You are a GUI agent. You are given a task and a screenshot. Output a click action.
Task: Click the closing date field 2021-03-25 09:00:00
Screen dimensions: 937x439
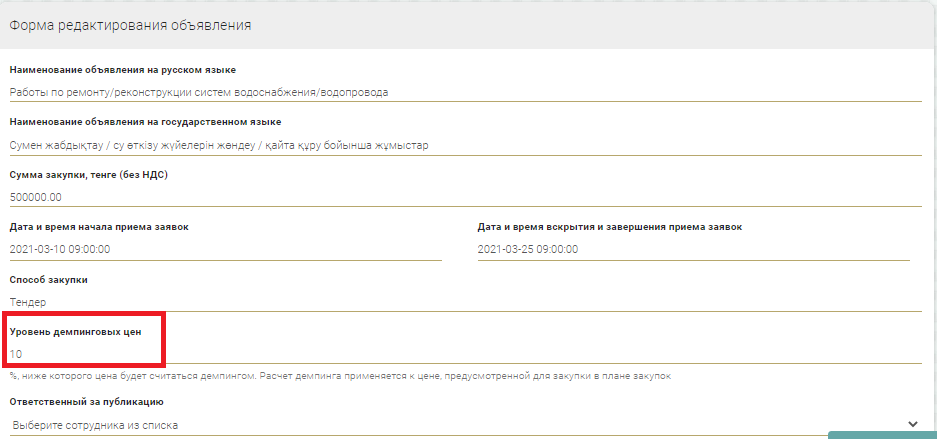click(693, 249)
